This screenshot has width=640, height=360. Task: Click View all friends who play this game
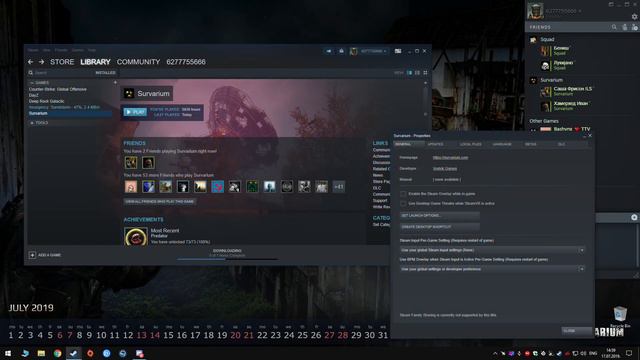(160, 202)
